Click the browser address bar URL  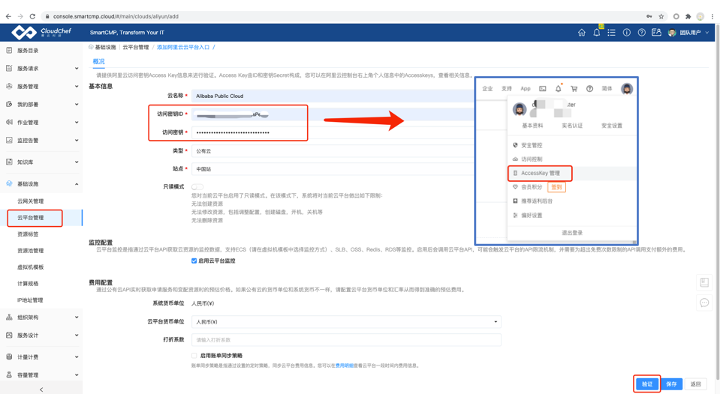[116, 17]
